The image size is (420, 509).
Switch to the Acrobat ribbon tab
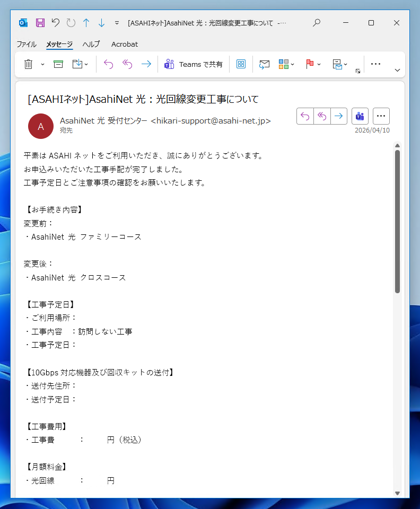tap(124, 44)
